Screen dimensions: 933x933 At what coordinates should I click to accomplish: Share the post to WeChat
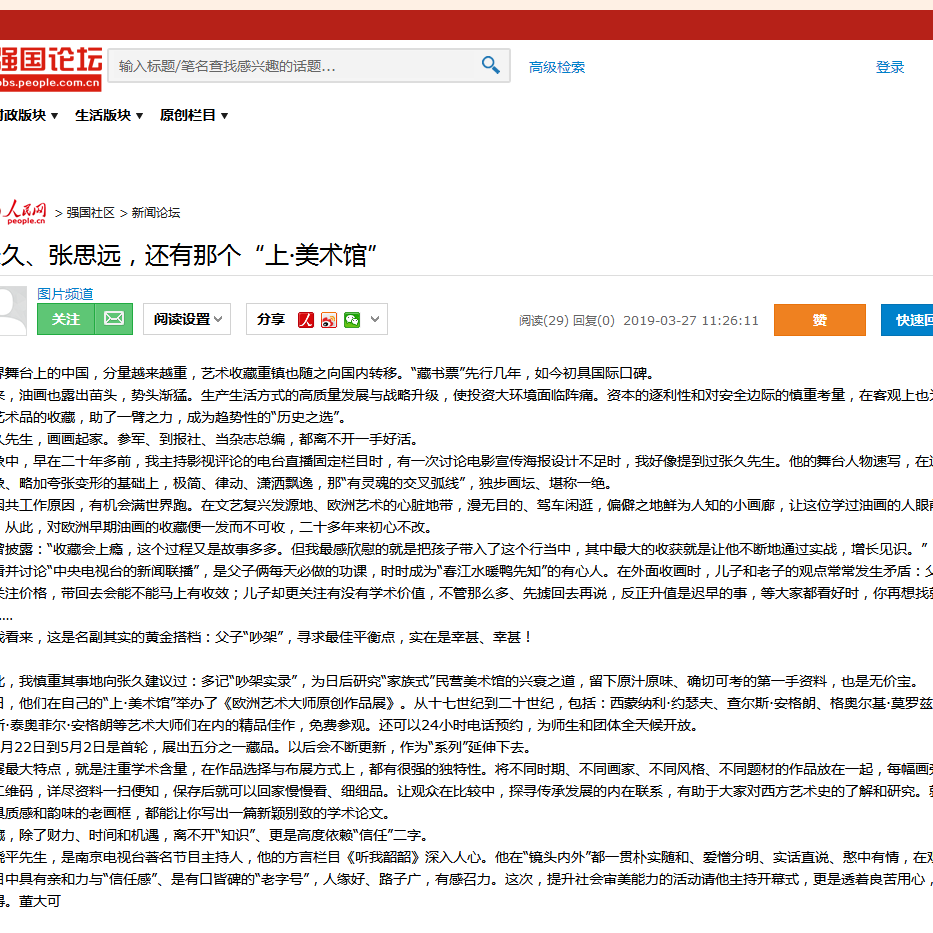click(x=352, y=320)
